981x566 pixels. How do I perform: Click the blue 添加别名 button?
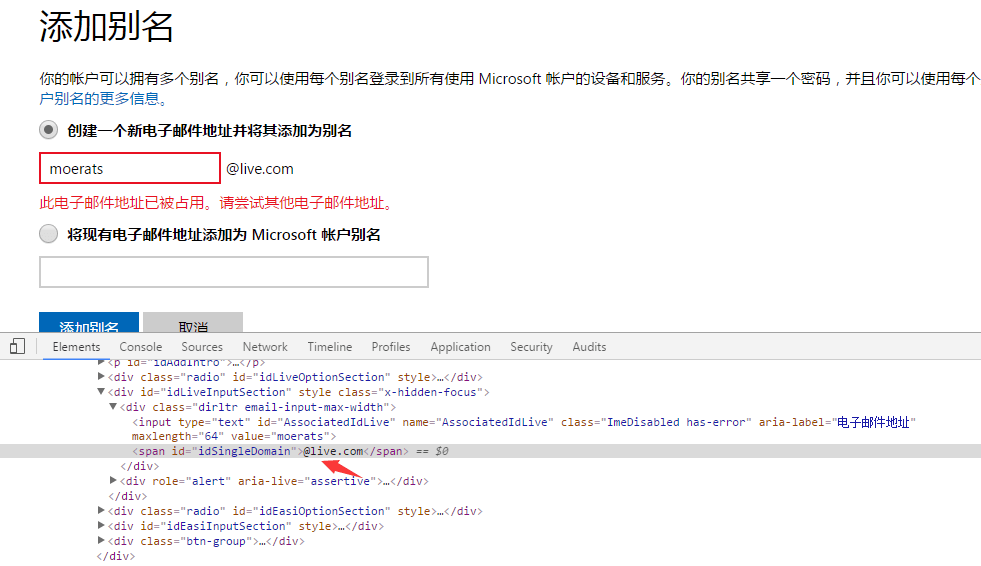(89, 323)
